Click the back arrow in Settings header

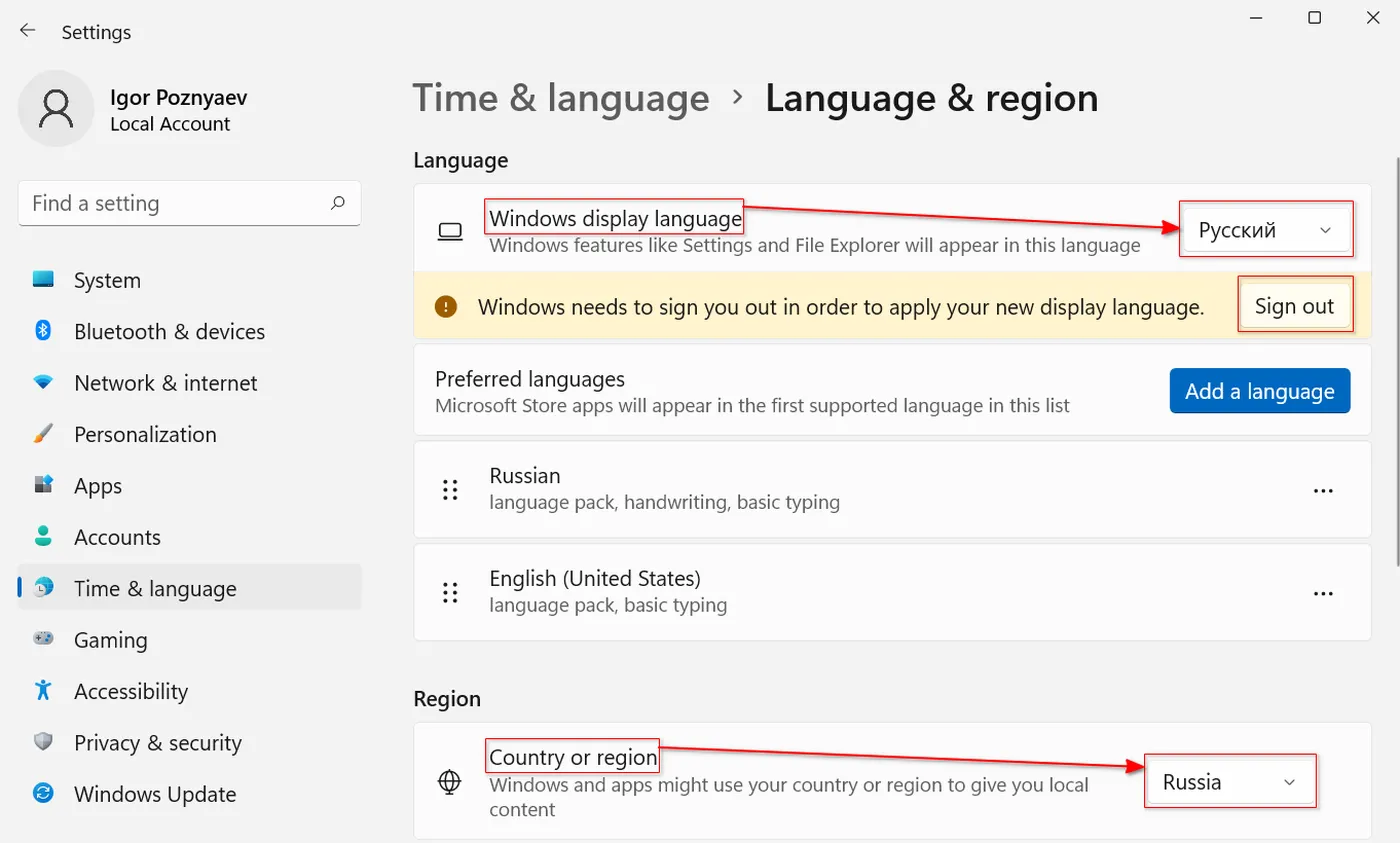[28, 31]
